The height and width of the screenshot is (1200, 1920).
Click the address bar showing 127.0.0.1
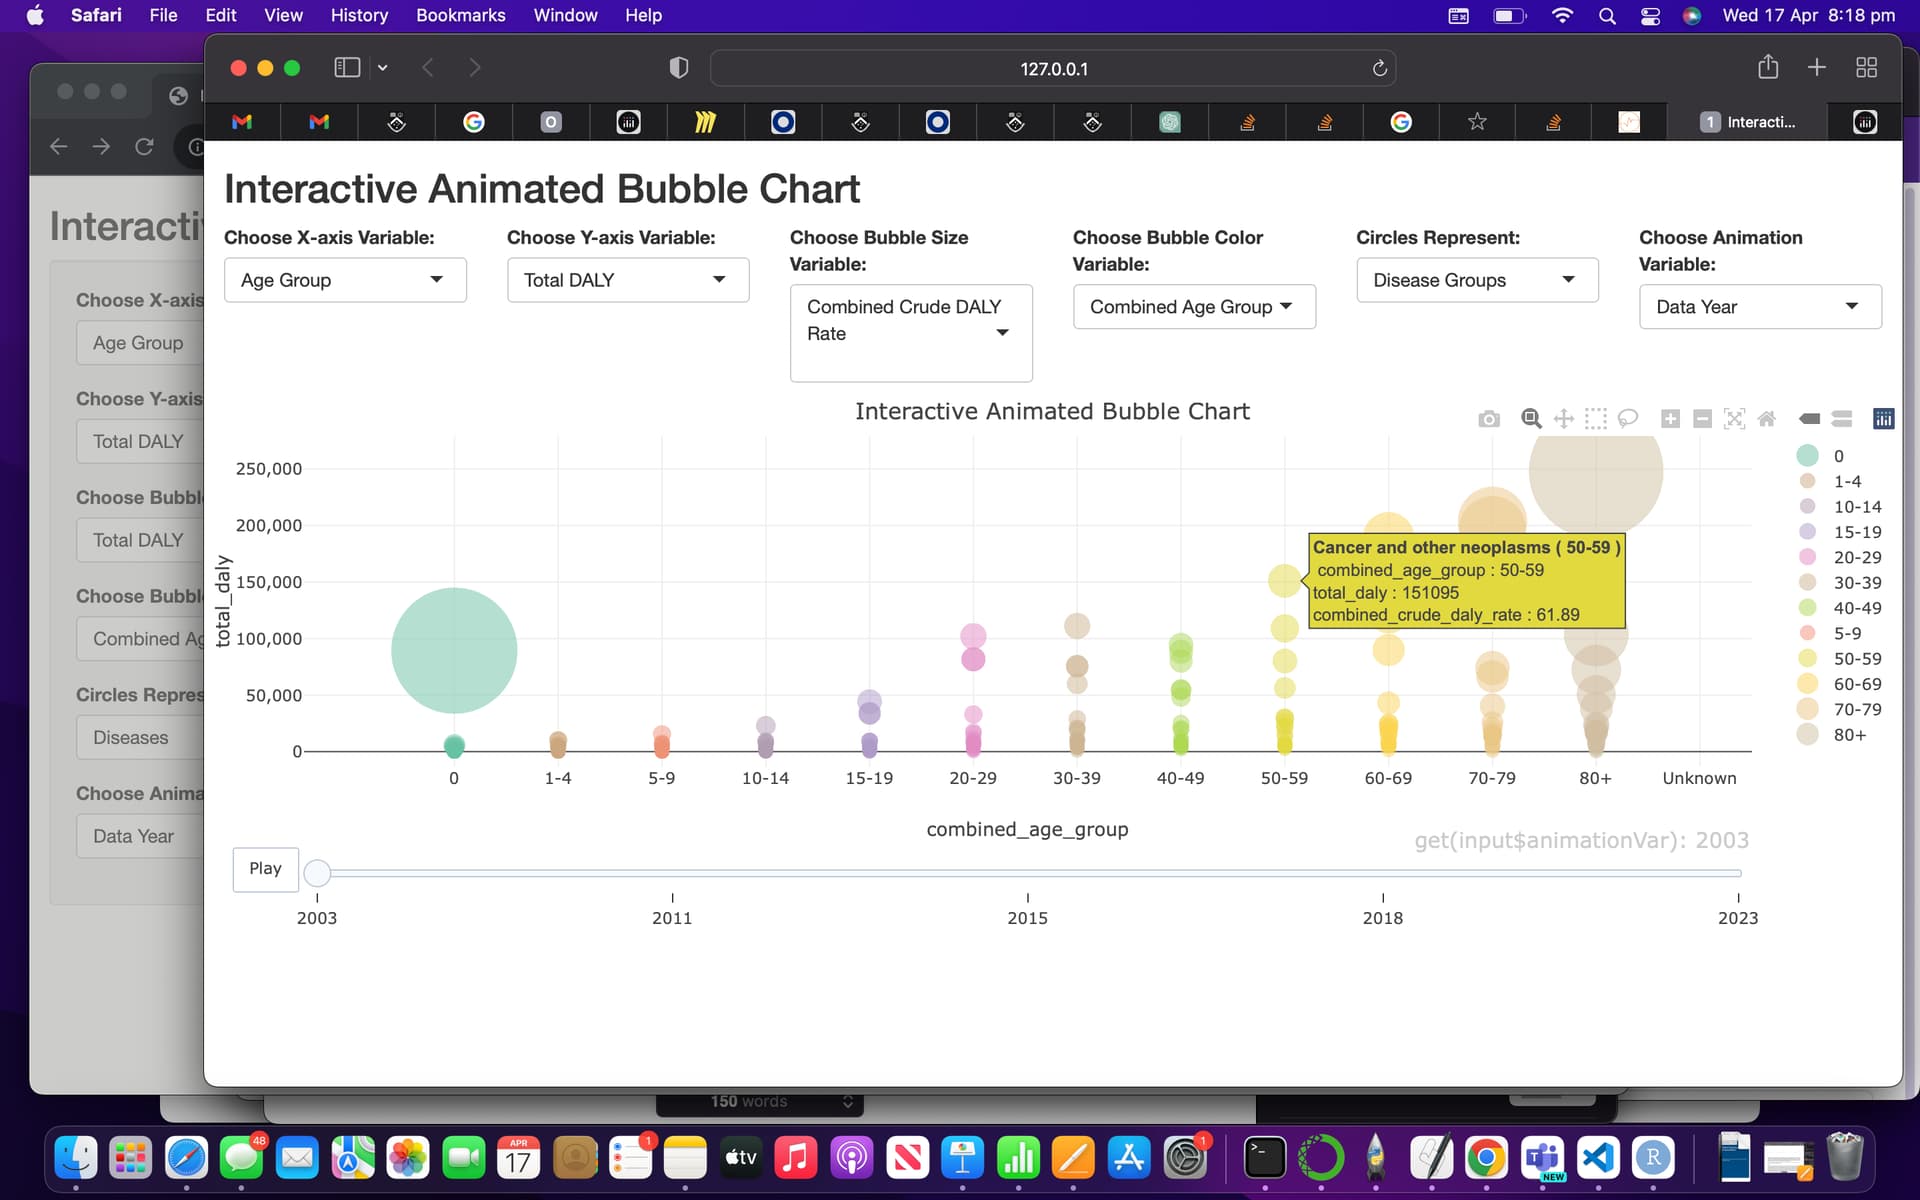point(1052,68)
